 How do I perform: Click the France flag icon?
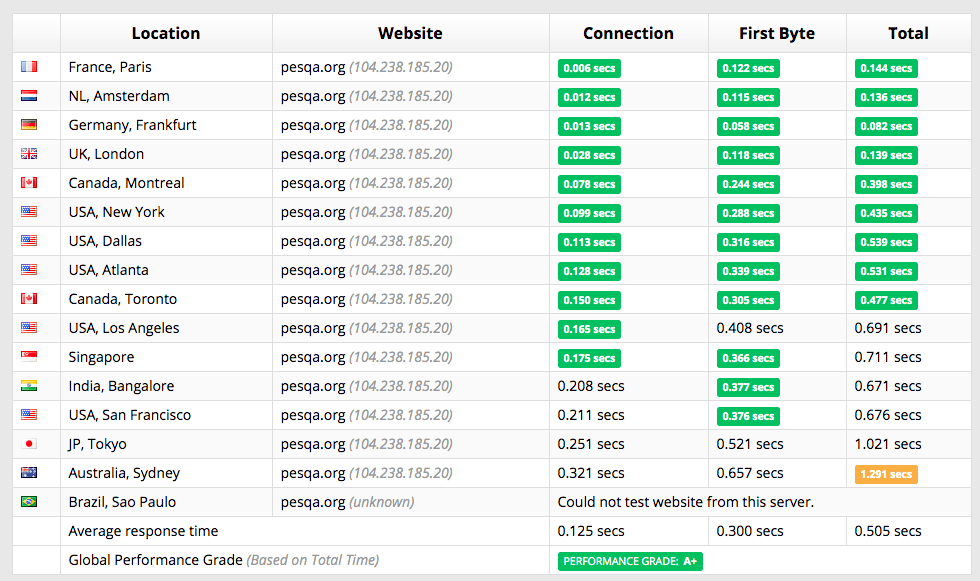pyautogui.click(x=29, y=66)
